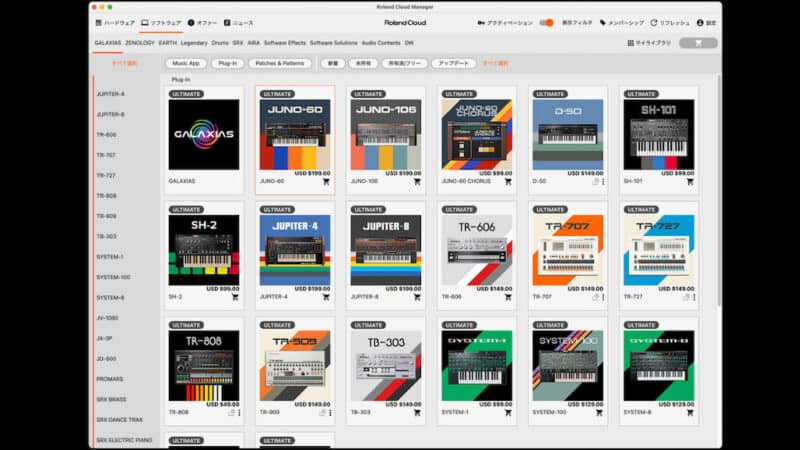Switch to the ZENOLOGY tab
800x450 pixels.
click(x=140, y=43)
